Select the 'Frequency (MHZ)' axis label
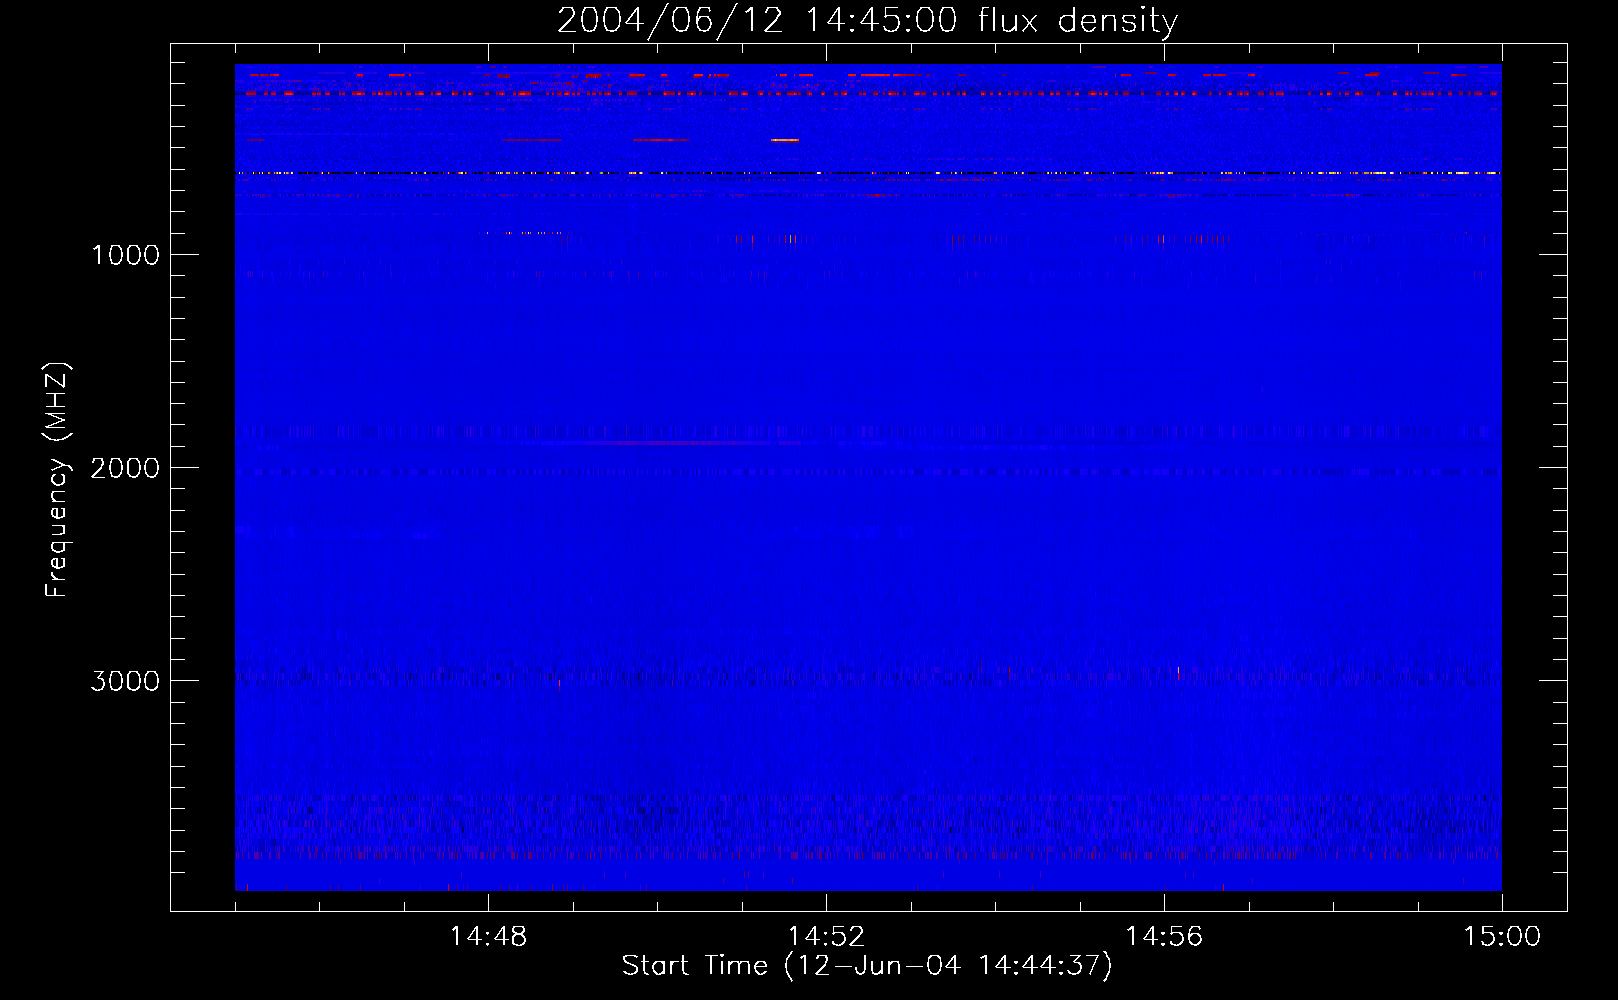This screenshot has width=1618, height=1000. coord(57,480)
